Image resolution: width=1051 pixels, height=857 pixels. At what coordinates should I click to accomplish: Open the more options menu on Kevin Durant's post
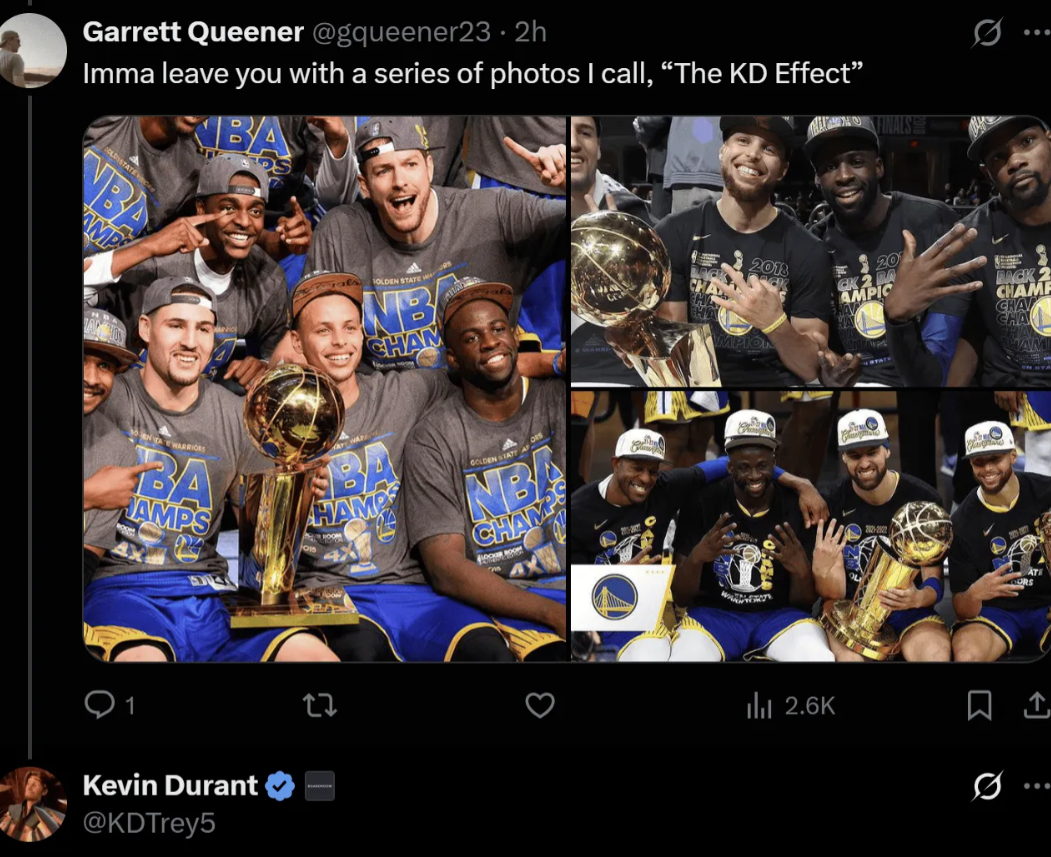coord(1037,787)
